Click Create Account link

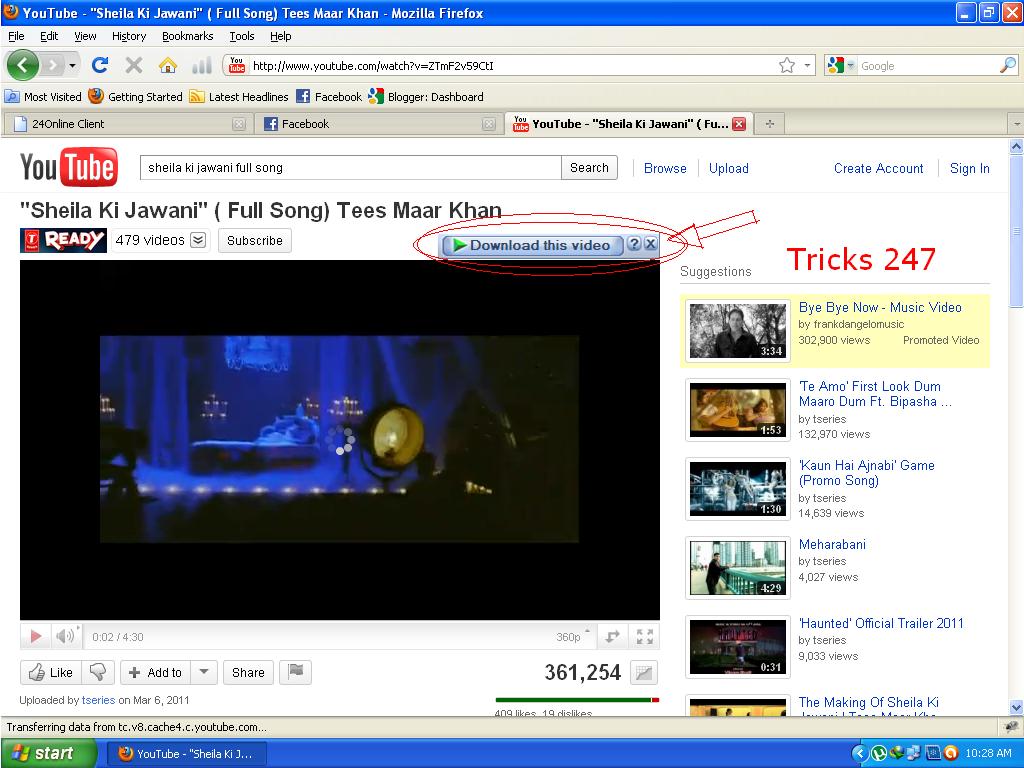point(878,168)
